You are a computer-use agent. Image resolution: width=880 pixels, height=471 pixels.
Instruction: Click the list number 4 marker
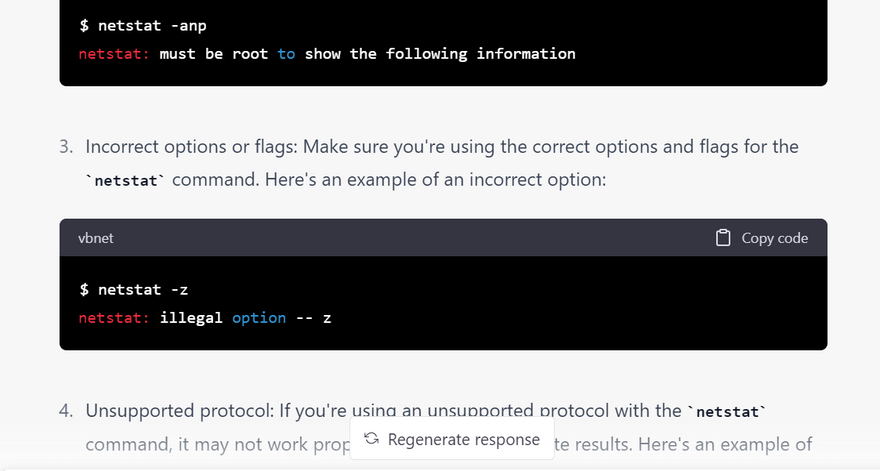65,411
